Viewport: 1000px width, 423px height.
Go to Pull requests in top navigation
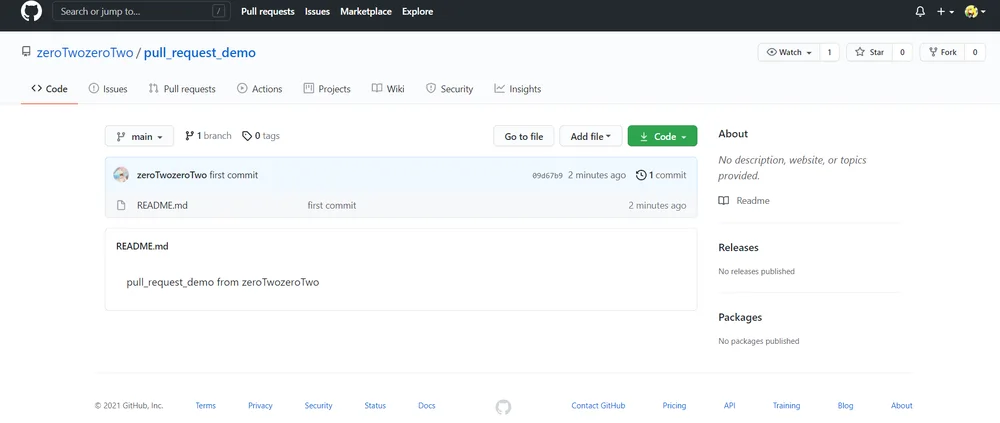tap(268, 11)
